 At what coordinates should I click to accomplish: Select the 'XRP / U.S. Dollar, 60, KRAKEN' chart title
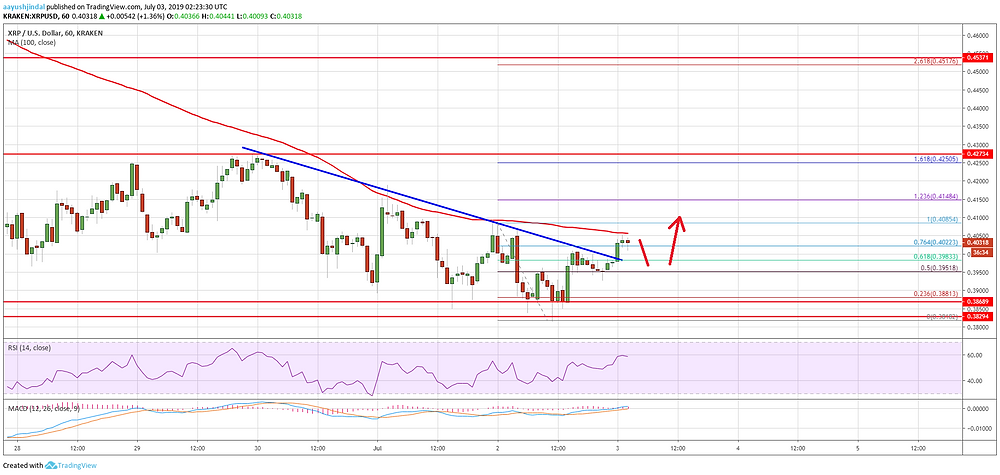[x=55, y=33]
